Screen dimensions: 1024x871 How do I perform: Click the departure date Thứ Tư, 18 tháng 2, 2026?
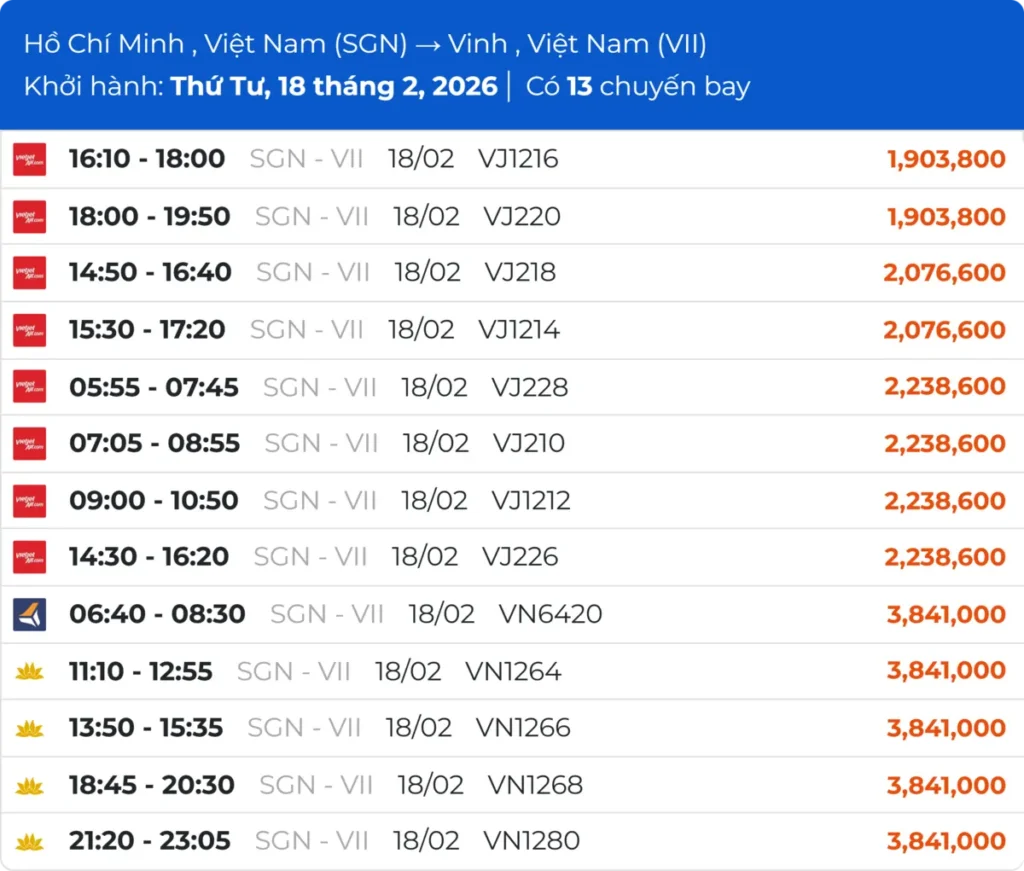point(334,87)
